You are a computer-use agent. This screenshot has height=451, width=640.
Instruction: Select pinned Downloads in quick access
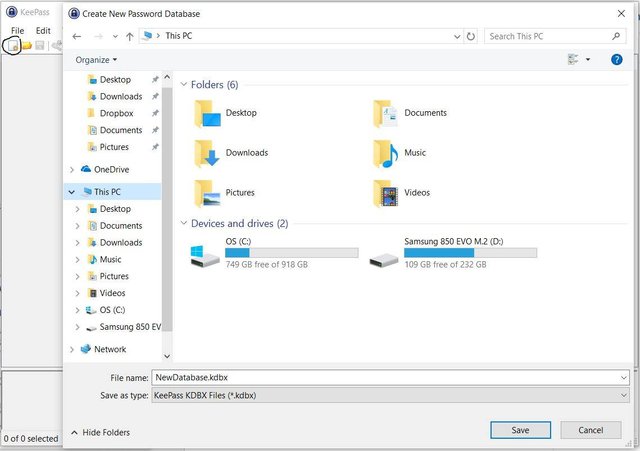[x=121, y=97]
